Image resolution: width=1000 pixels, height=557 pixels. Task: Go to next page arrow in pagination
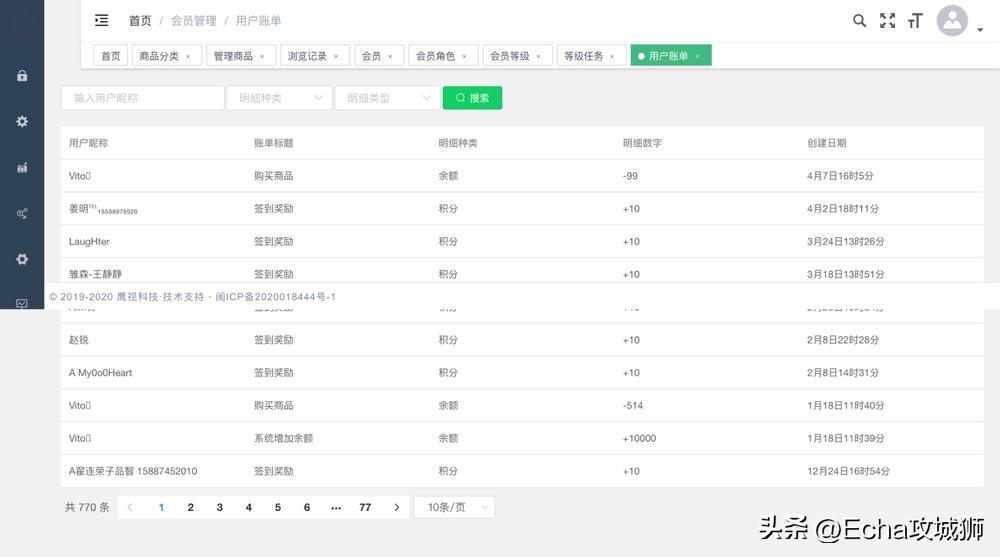[x=397, y=507]
